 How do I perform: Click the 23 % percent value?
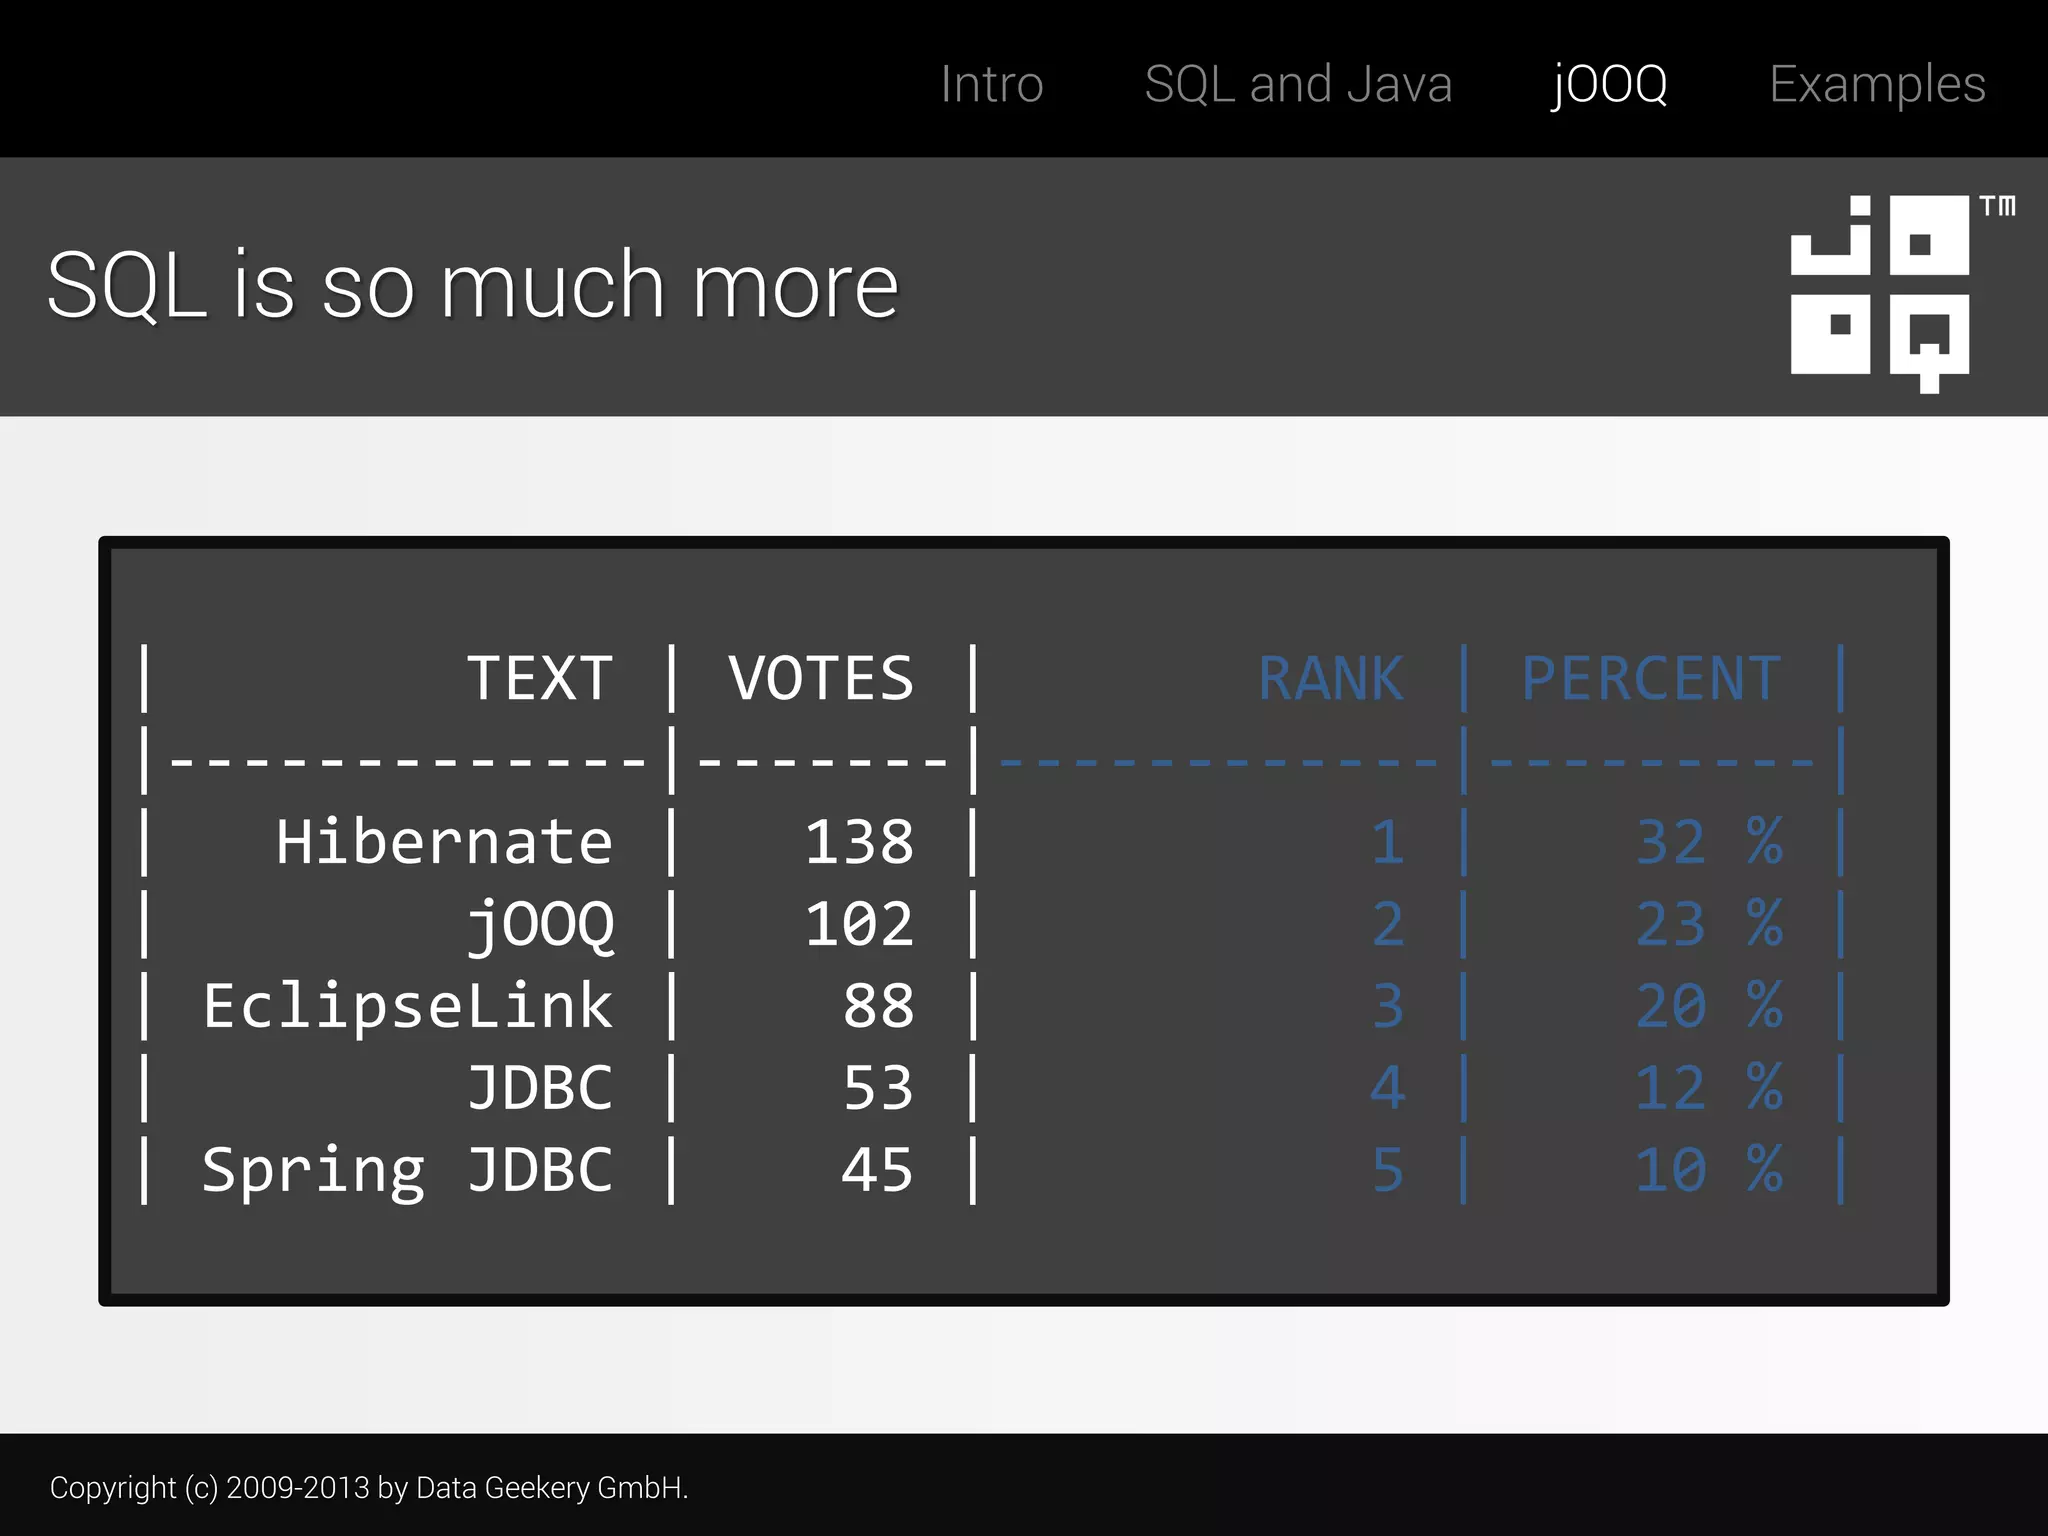pyautogui.click(x=1709, y=923)
